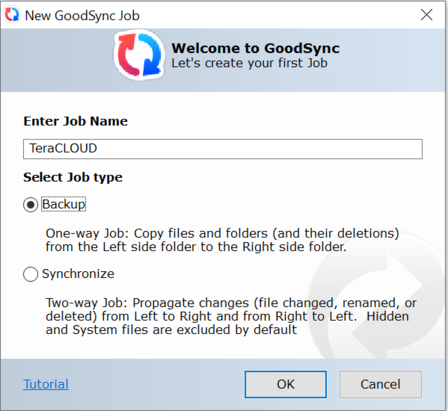Screen dimensions: 448x411
Task: Click the 'Welcome to GoodSync' heading
Action: tap(255, 48)
